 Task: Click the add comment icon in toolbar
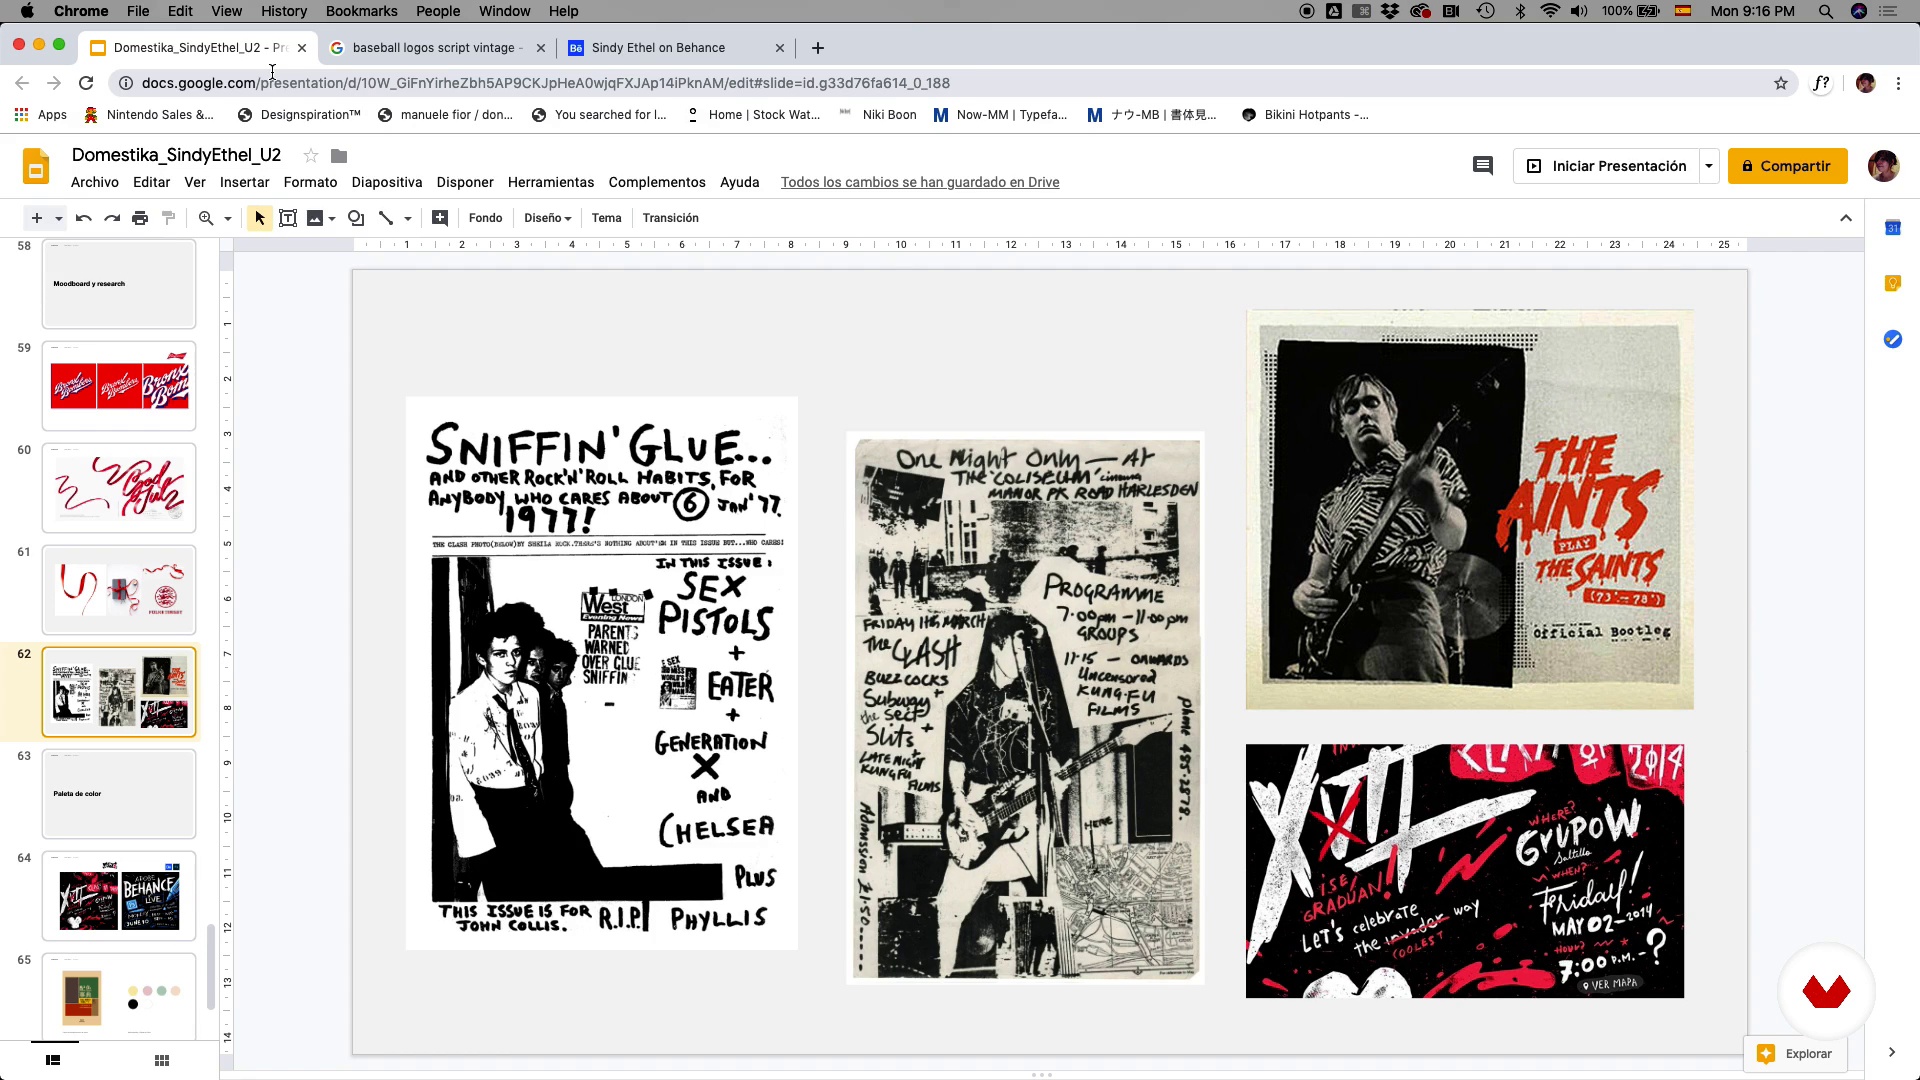pyautogui.click(x=440, y=218)
